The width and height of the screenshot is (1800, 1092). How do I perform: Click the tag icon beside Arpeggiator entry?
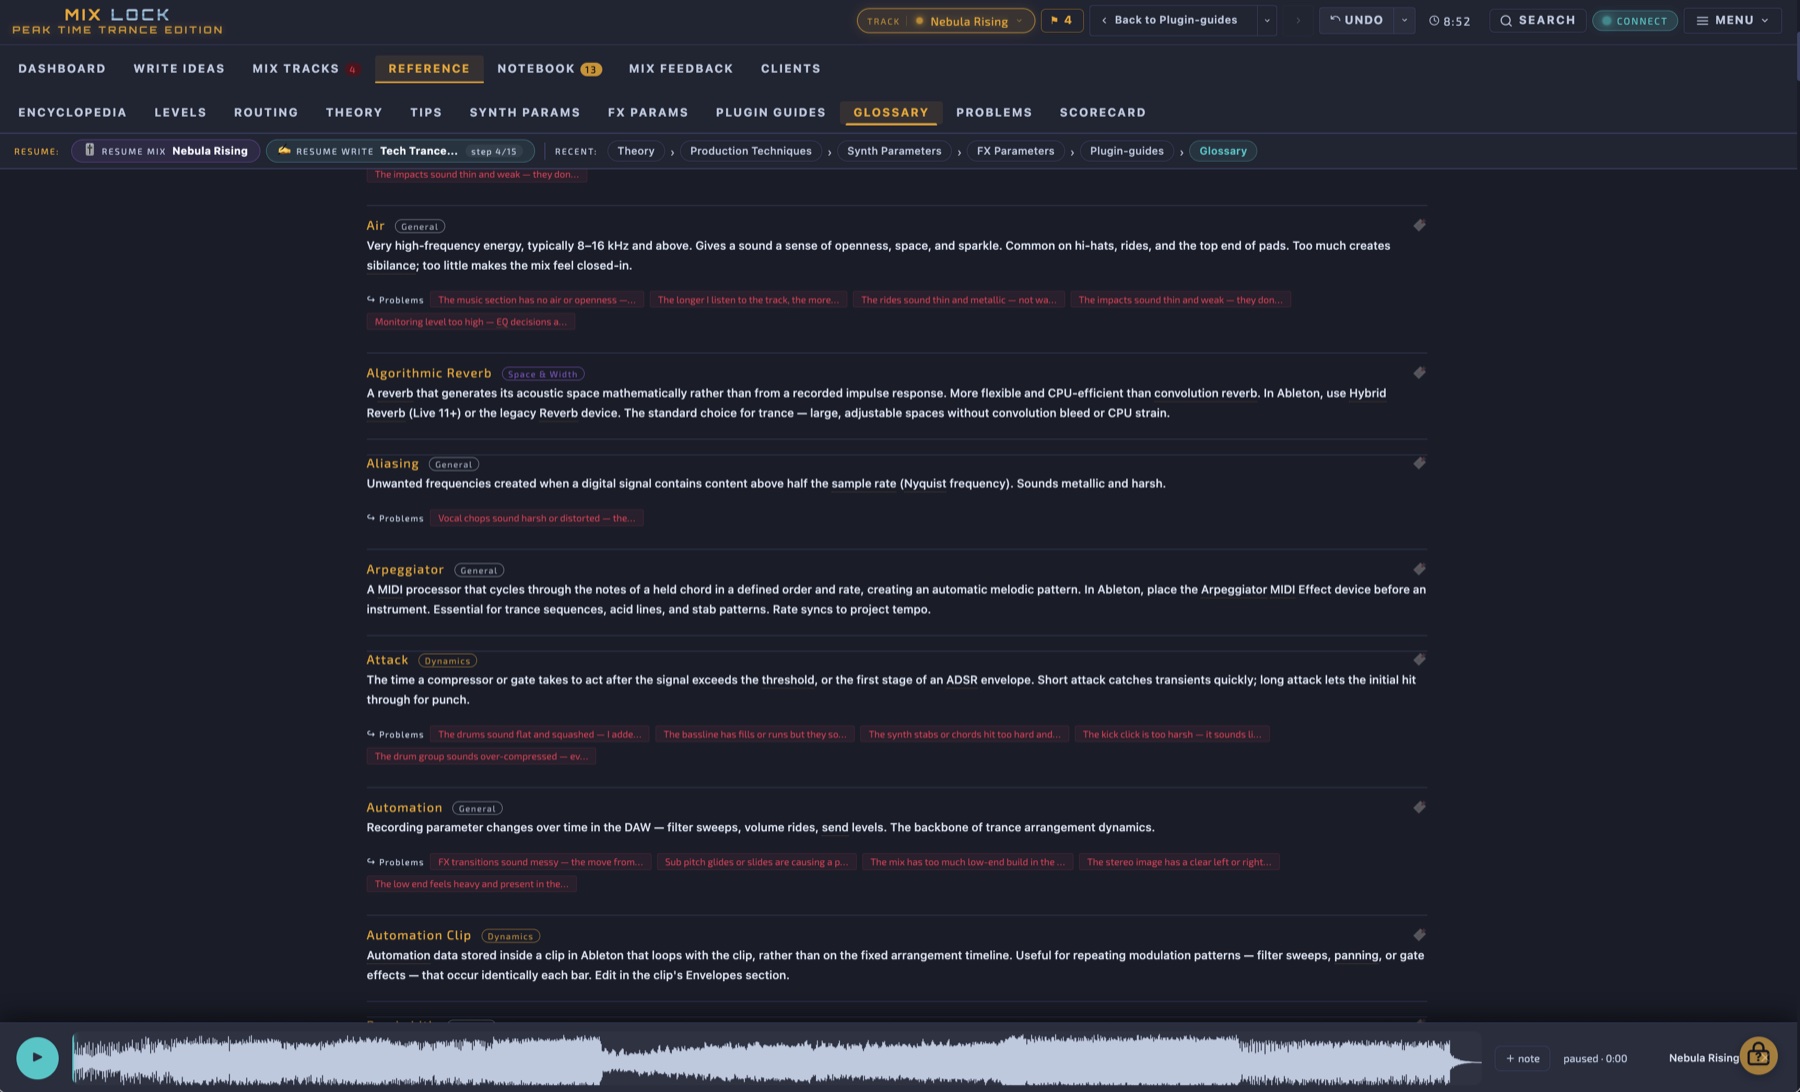point(1419,569)
